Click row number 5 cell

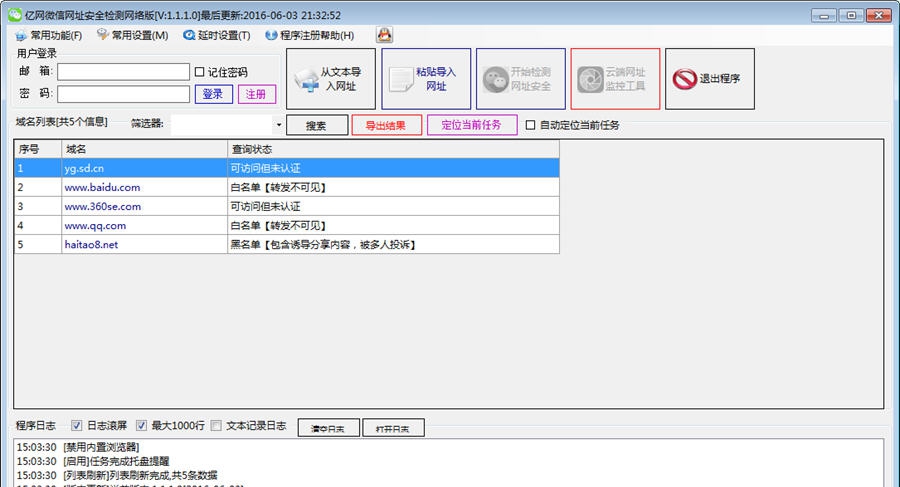38,245
